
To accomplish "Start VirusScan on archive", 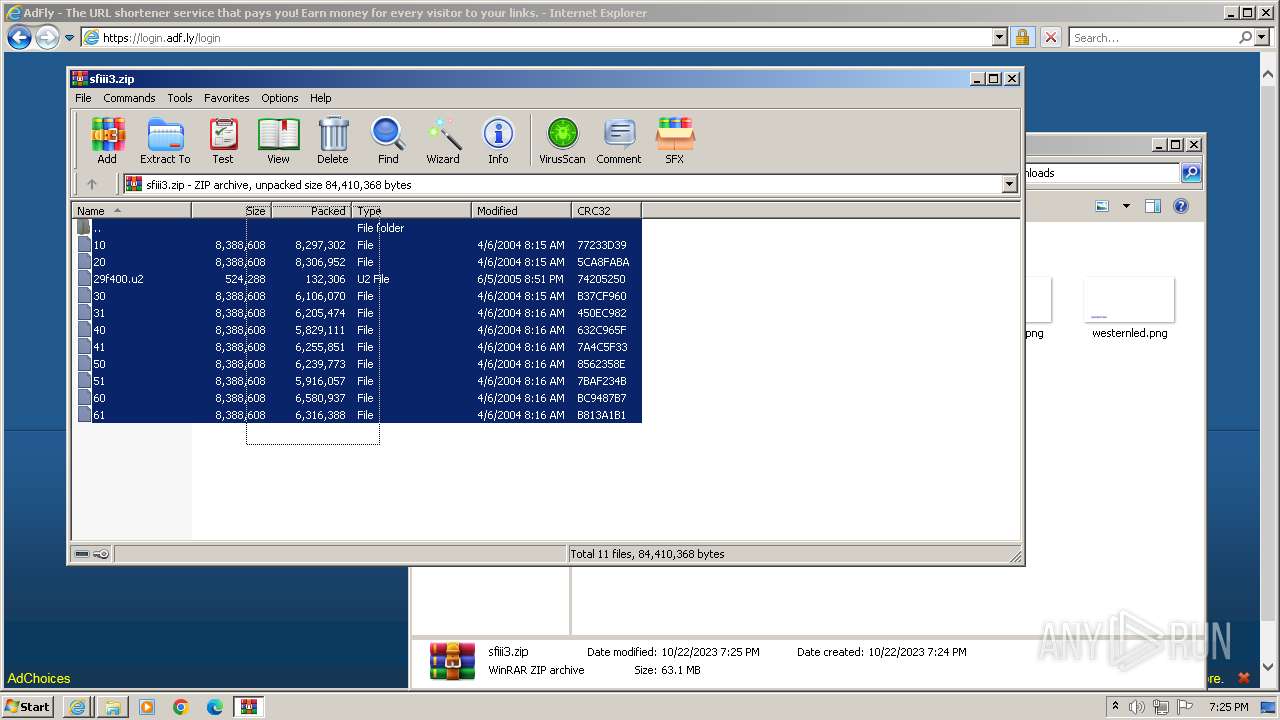I will pyautogui.click(x=562, y=140).
